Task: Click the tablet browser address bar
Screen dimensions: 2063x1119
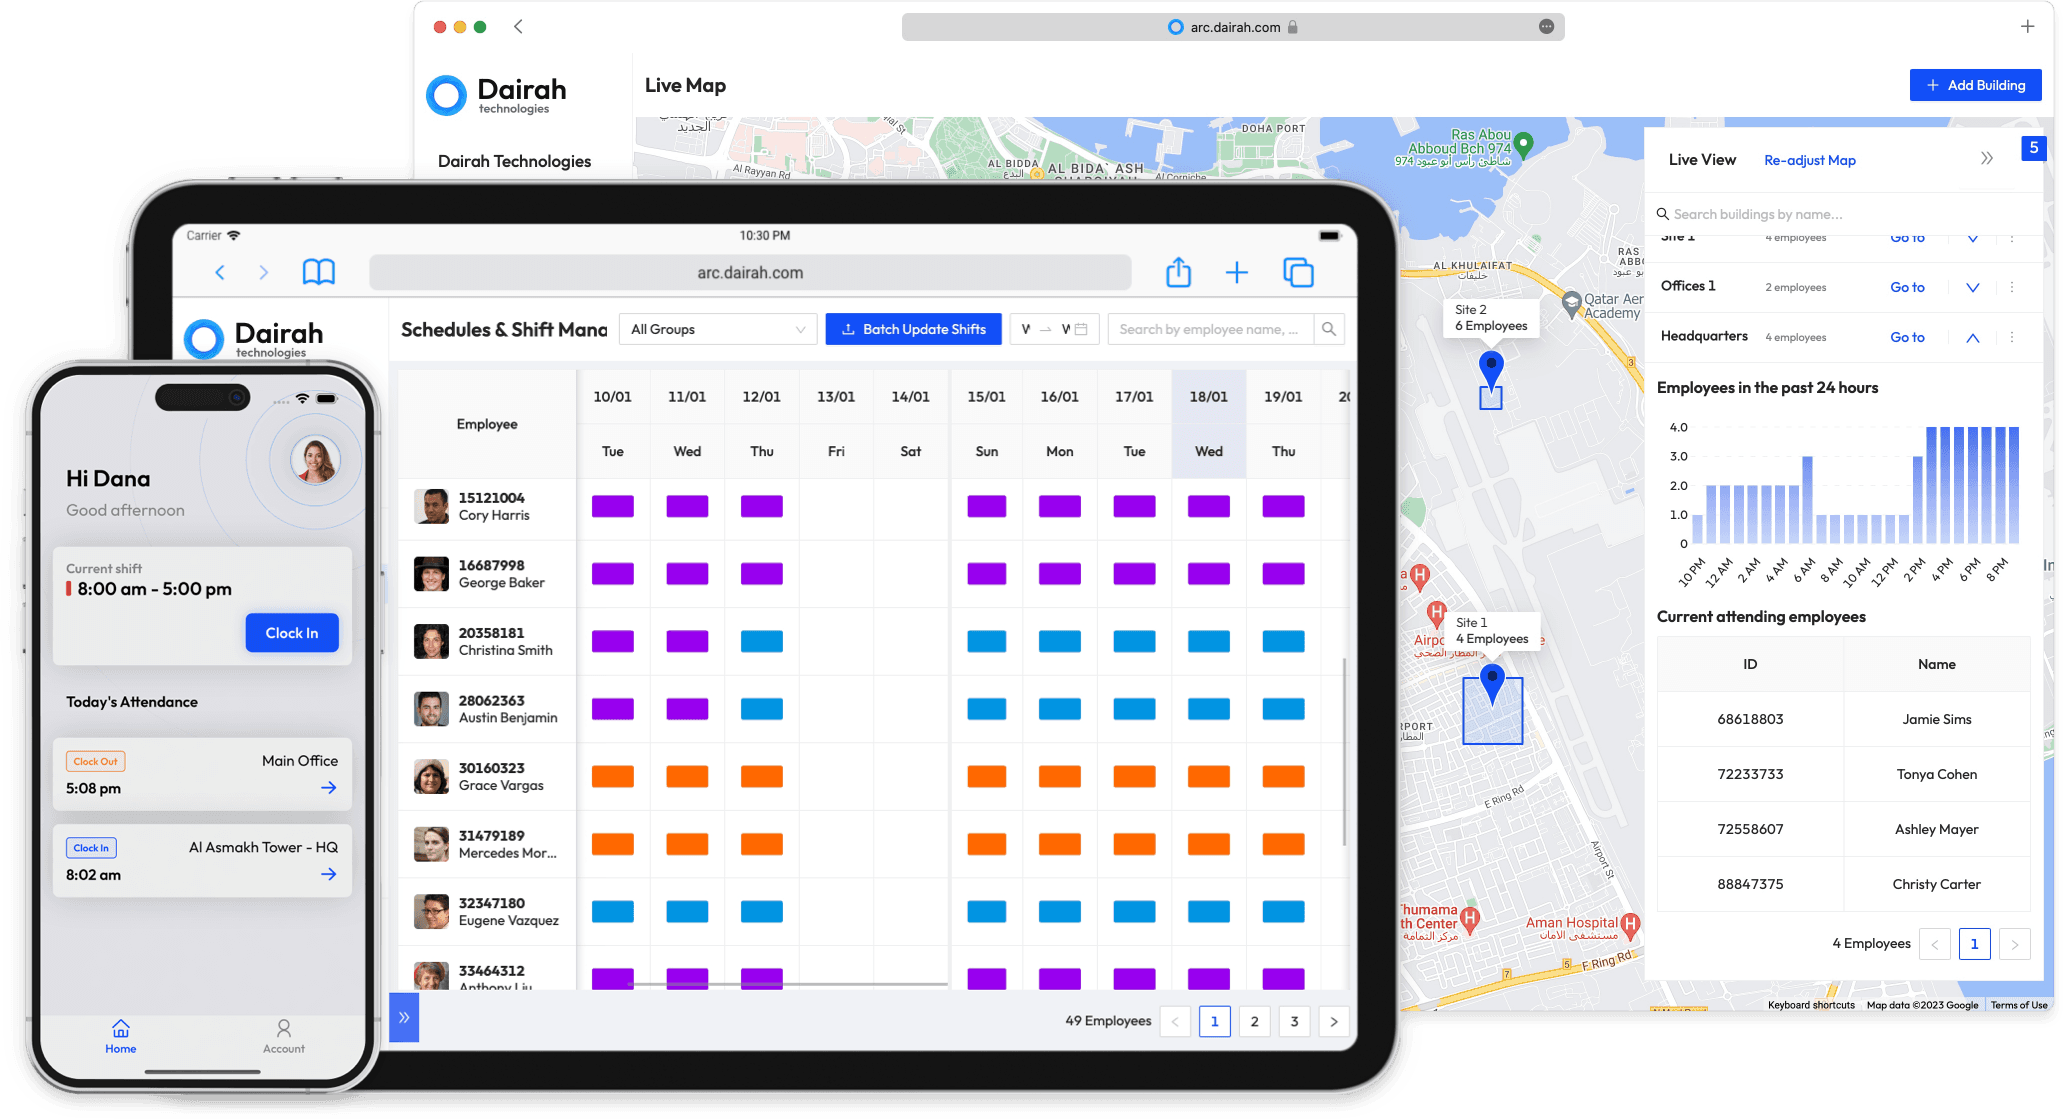Action: [x=750, y=272]
